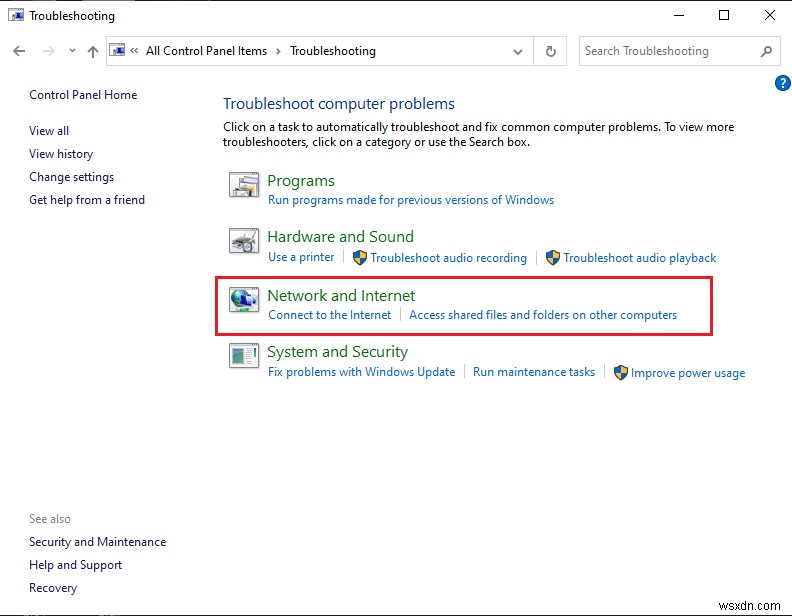Click the Network and Internet globe icon
Viewport: 792px width, 616px height.
[x=244, y=299]
